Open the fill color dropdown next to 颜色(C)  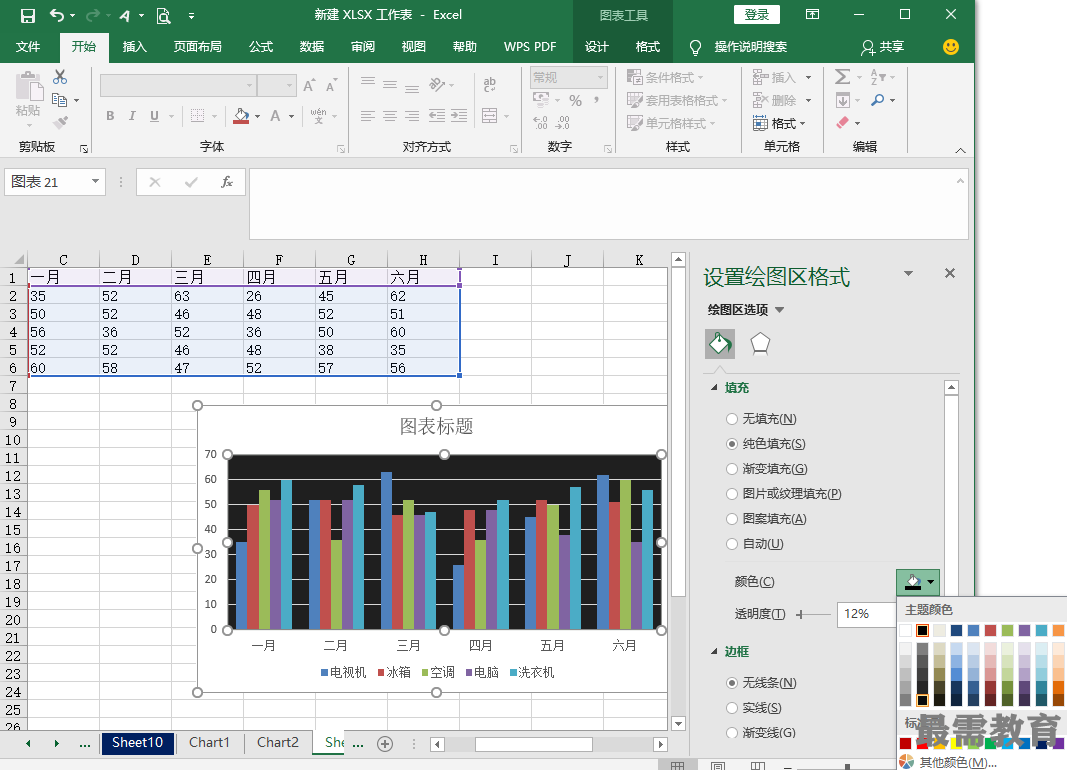[918, 582]
